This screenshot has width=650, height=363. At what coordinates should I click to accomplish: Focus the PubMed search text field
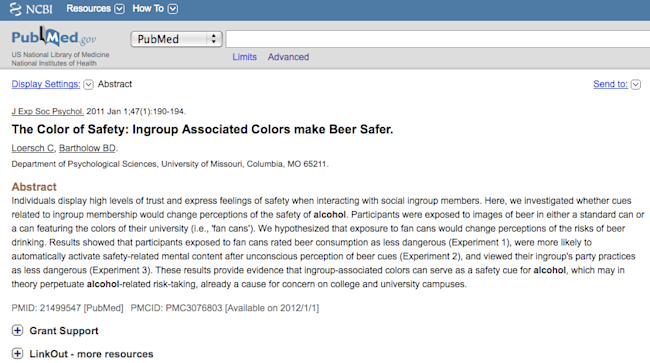[x=438, y=39]
